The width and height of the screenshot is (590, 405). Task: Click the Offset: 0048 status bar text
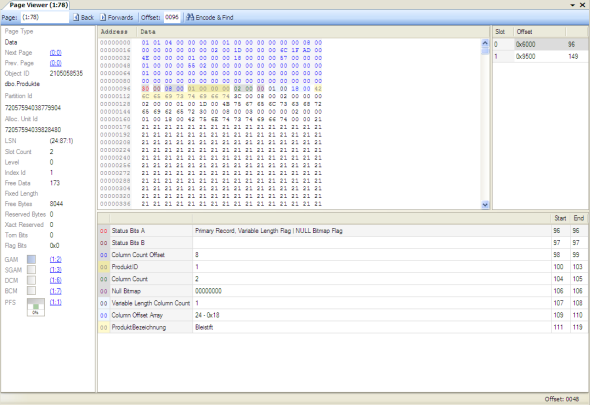tap(562, 399)
